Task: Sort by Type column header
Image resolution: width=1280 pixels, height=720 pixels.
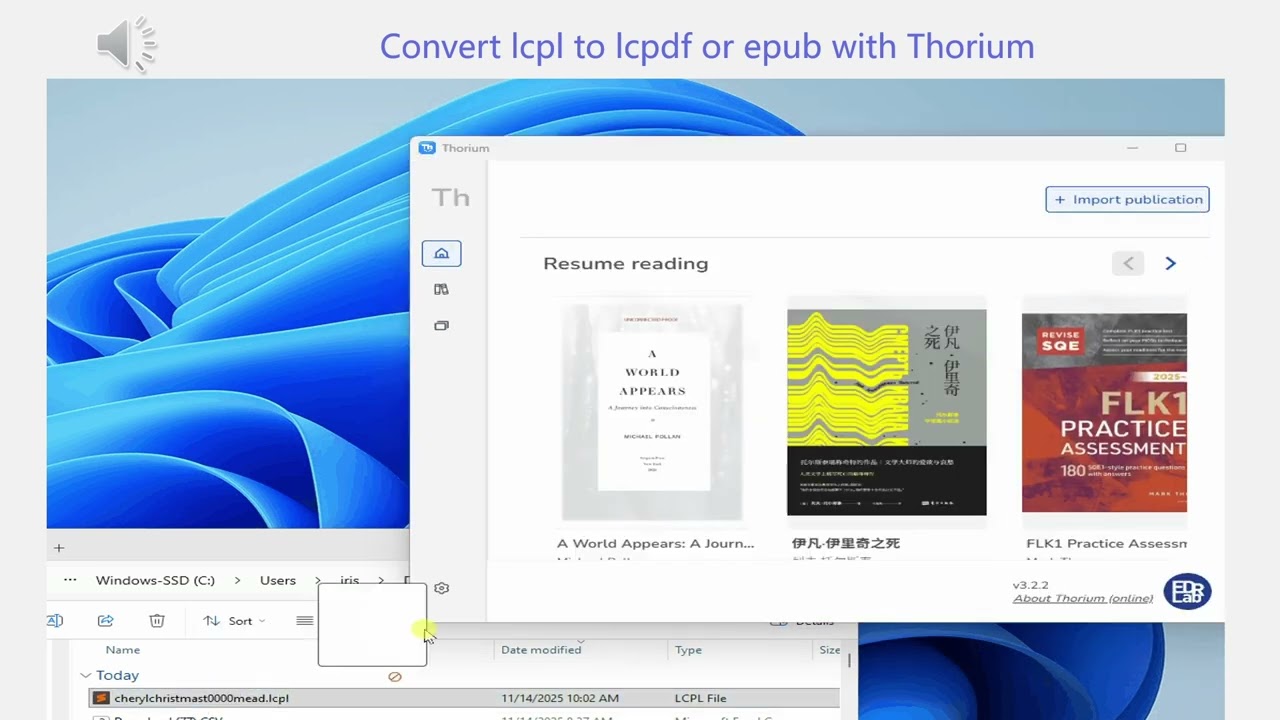Action: tap(688, 650)
